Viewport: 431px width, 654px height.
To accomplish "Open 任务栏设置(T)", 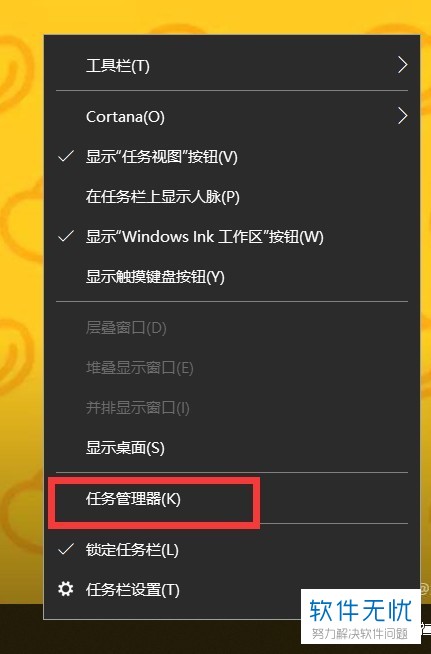I will pos(232,590).
